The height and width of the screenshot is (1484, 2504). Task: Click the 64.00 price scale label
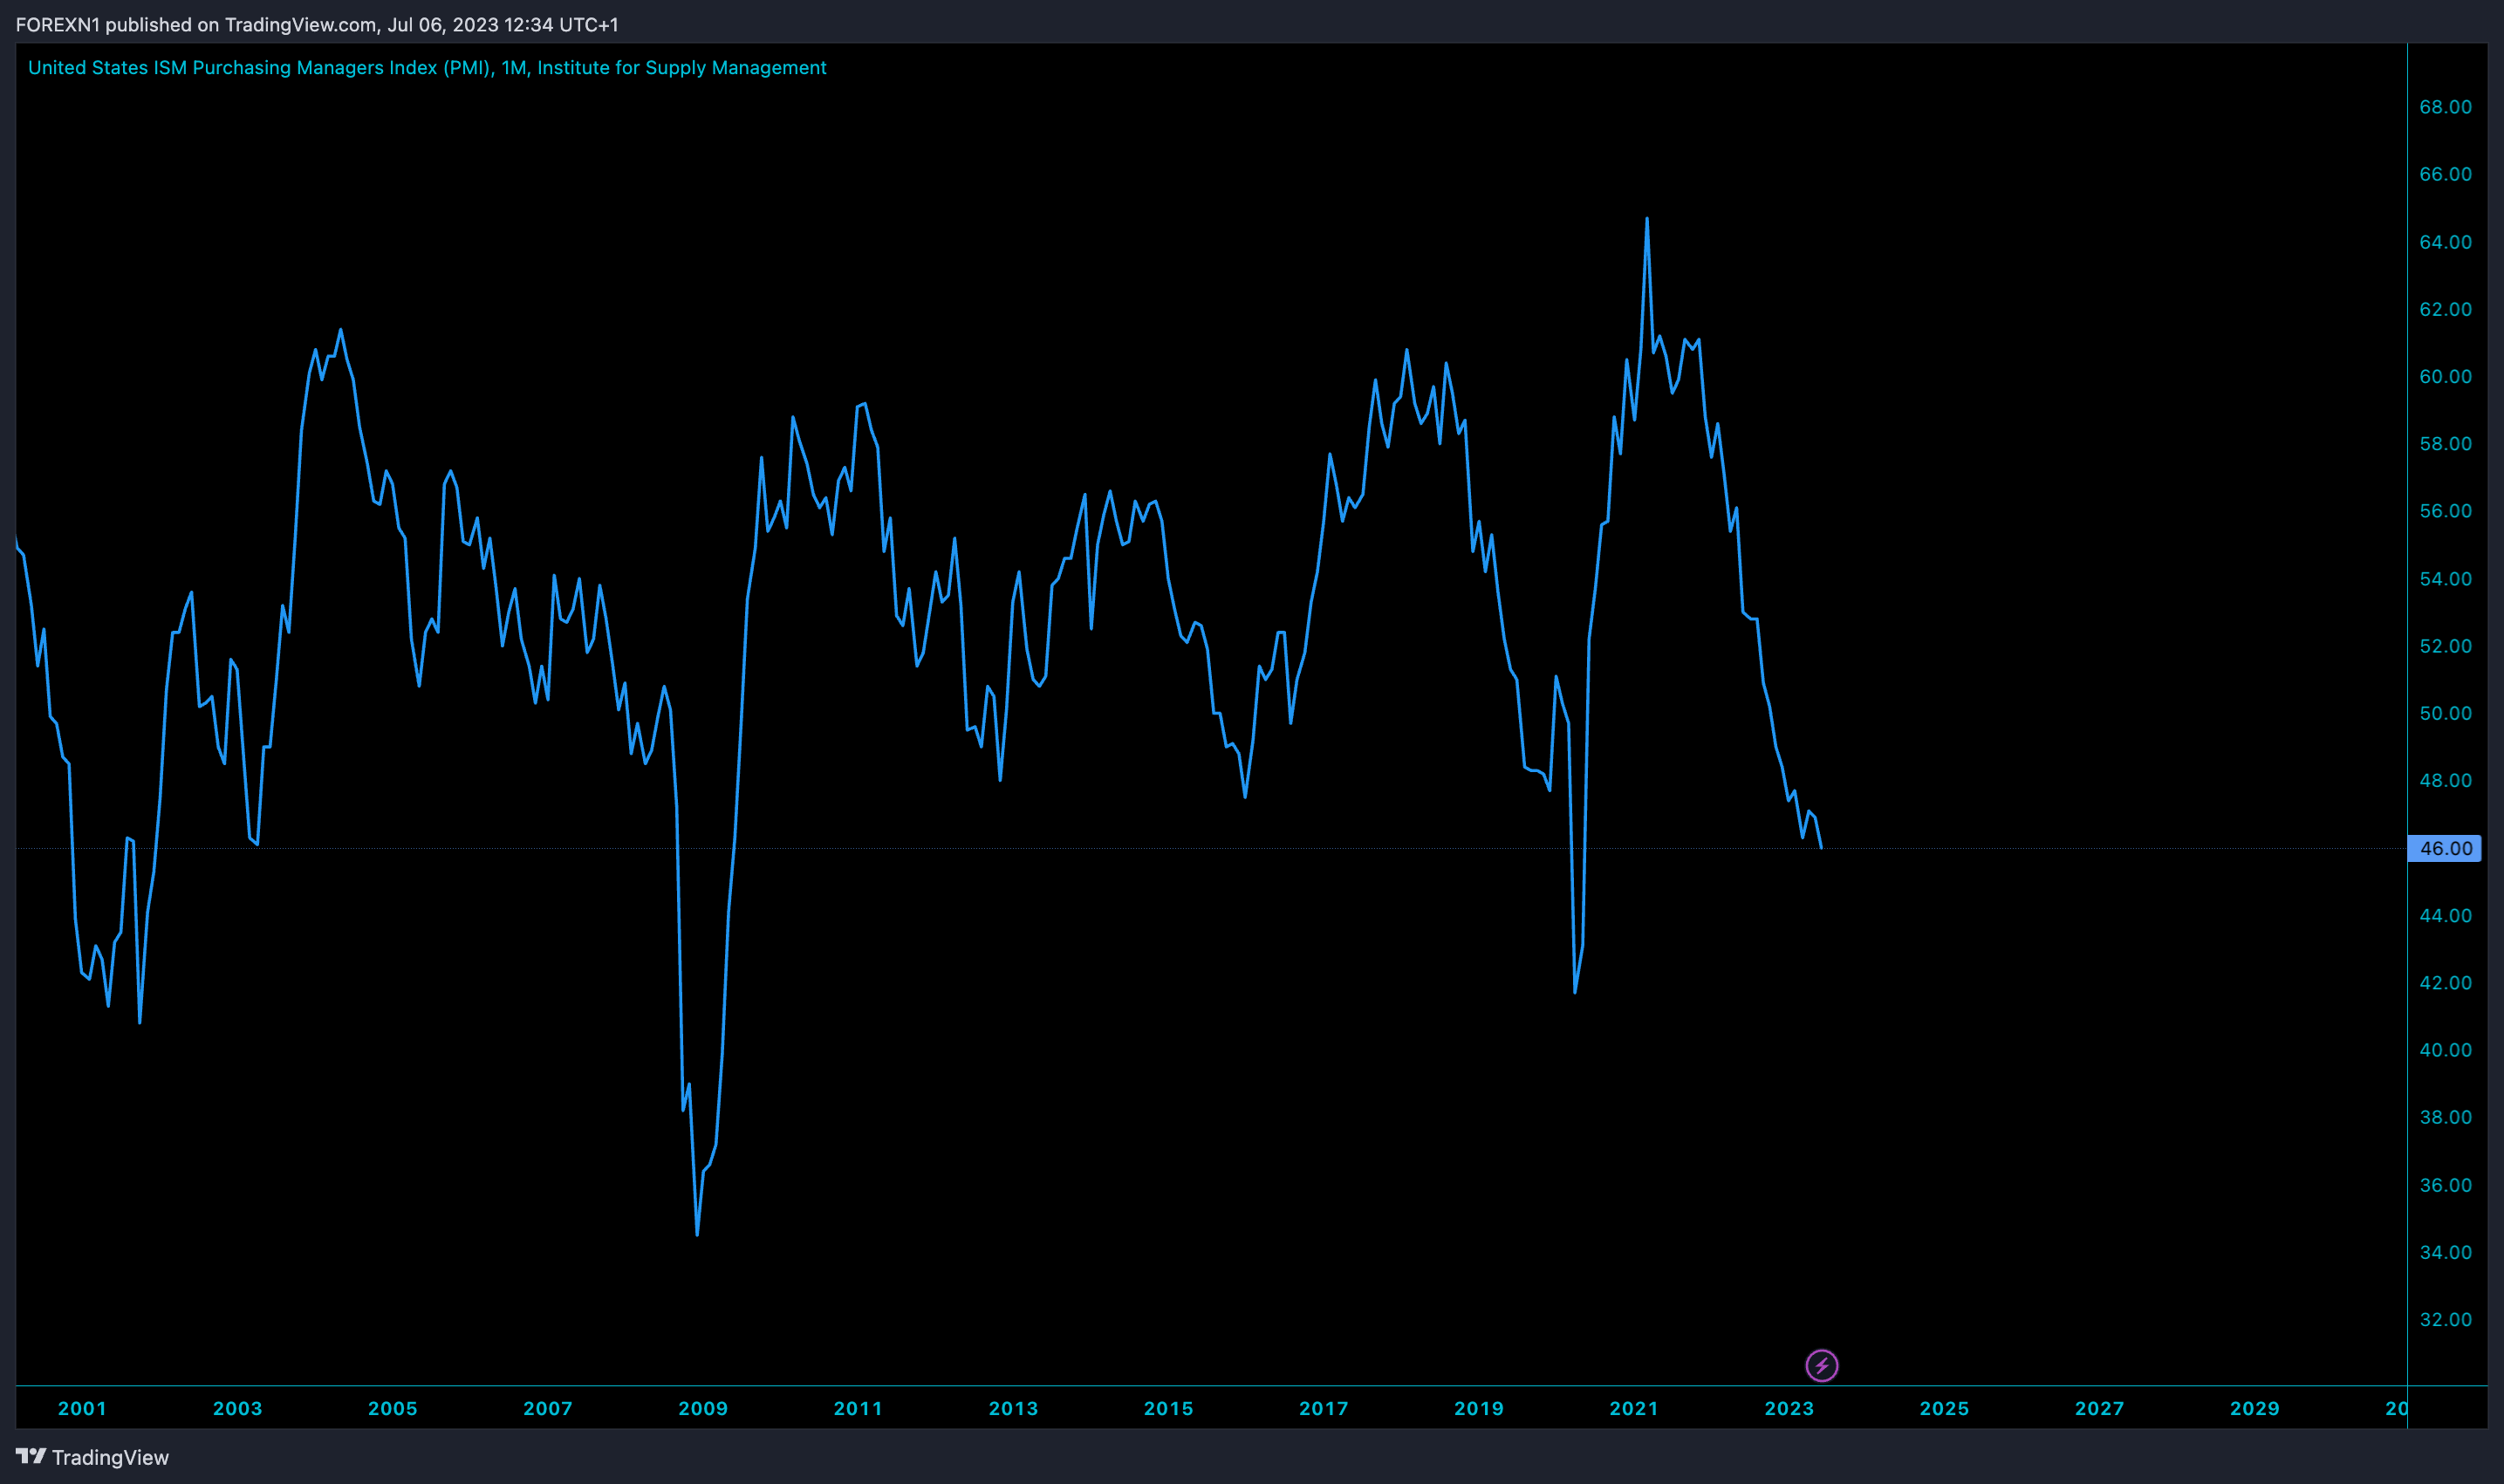tap(2445, 242)
